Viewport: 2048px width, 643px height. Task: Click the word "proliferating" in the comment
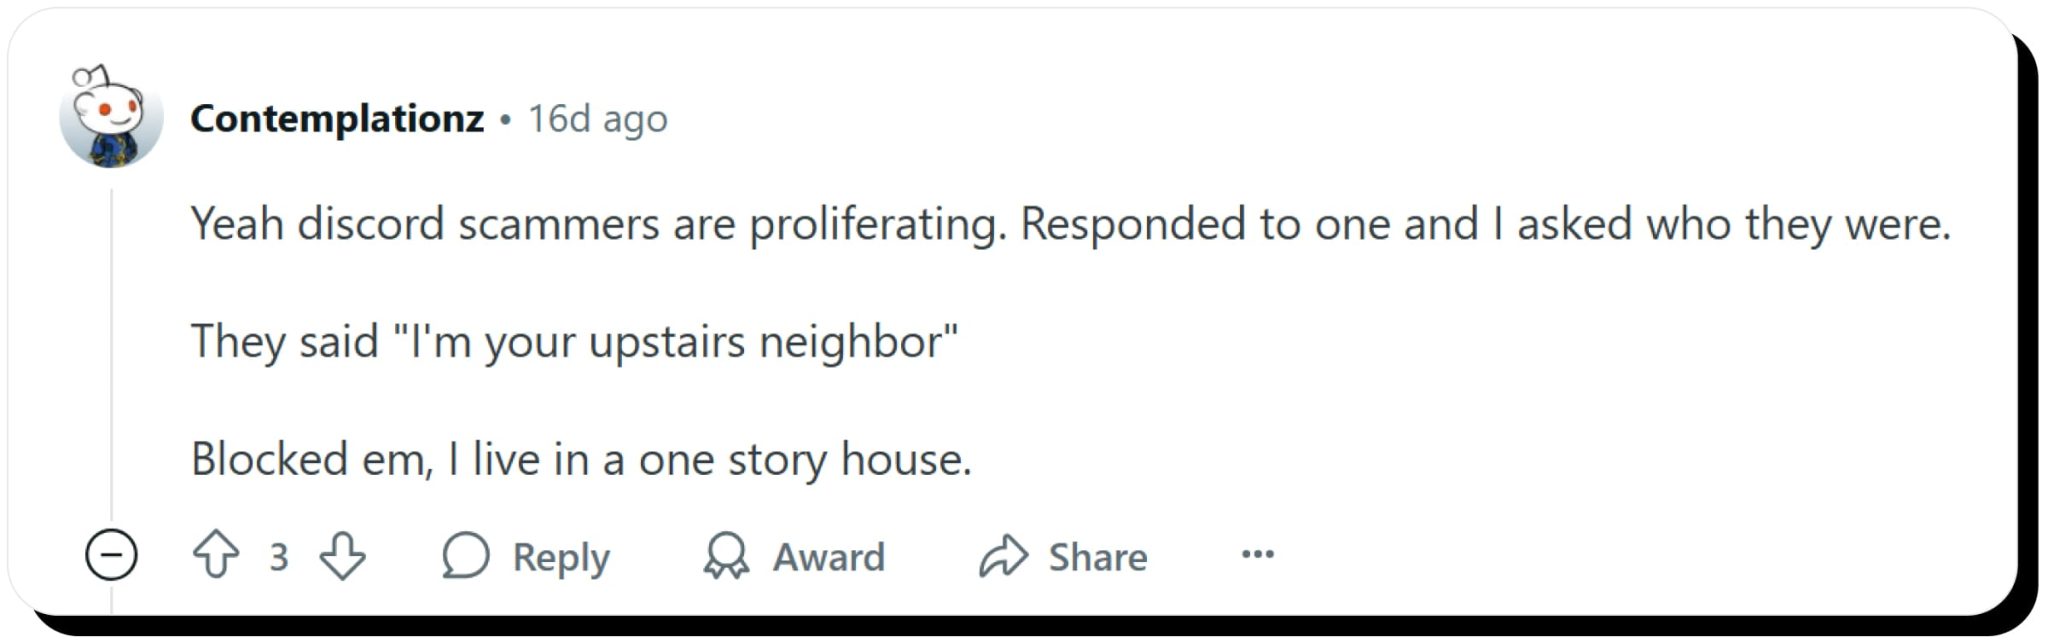pos(877,224)
